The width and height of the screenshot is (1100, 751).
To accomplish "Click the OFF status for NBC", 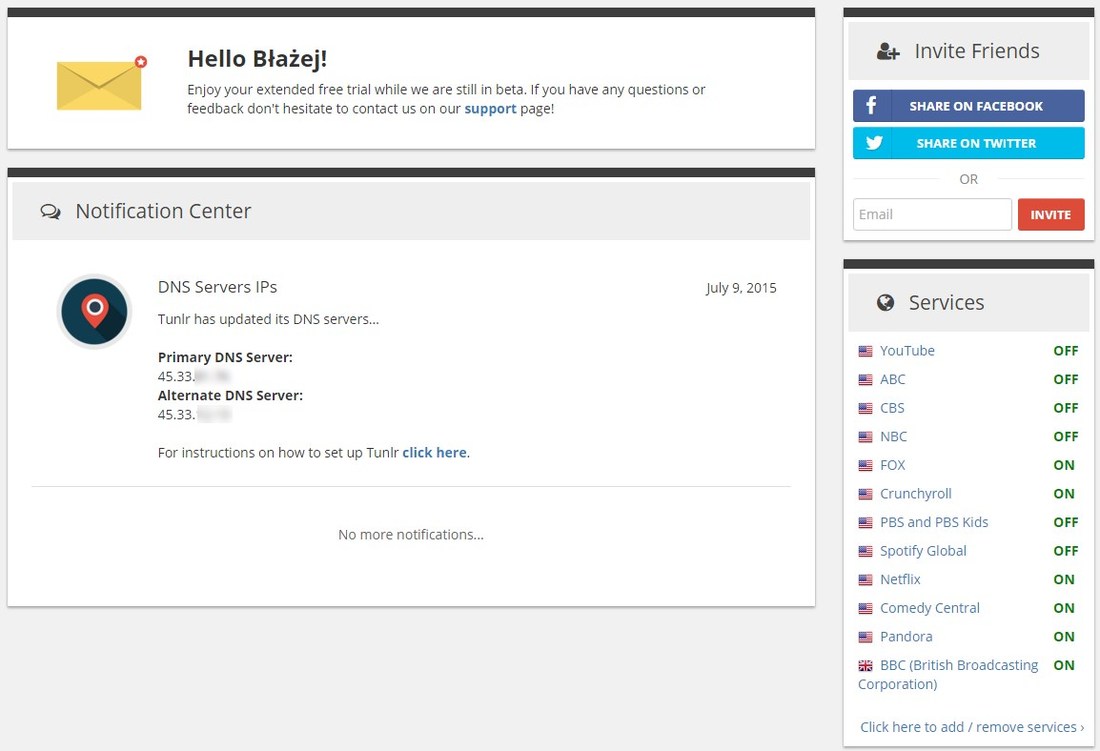I will 1066,437.
